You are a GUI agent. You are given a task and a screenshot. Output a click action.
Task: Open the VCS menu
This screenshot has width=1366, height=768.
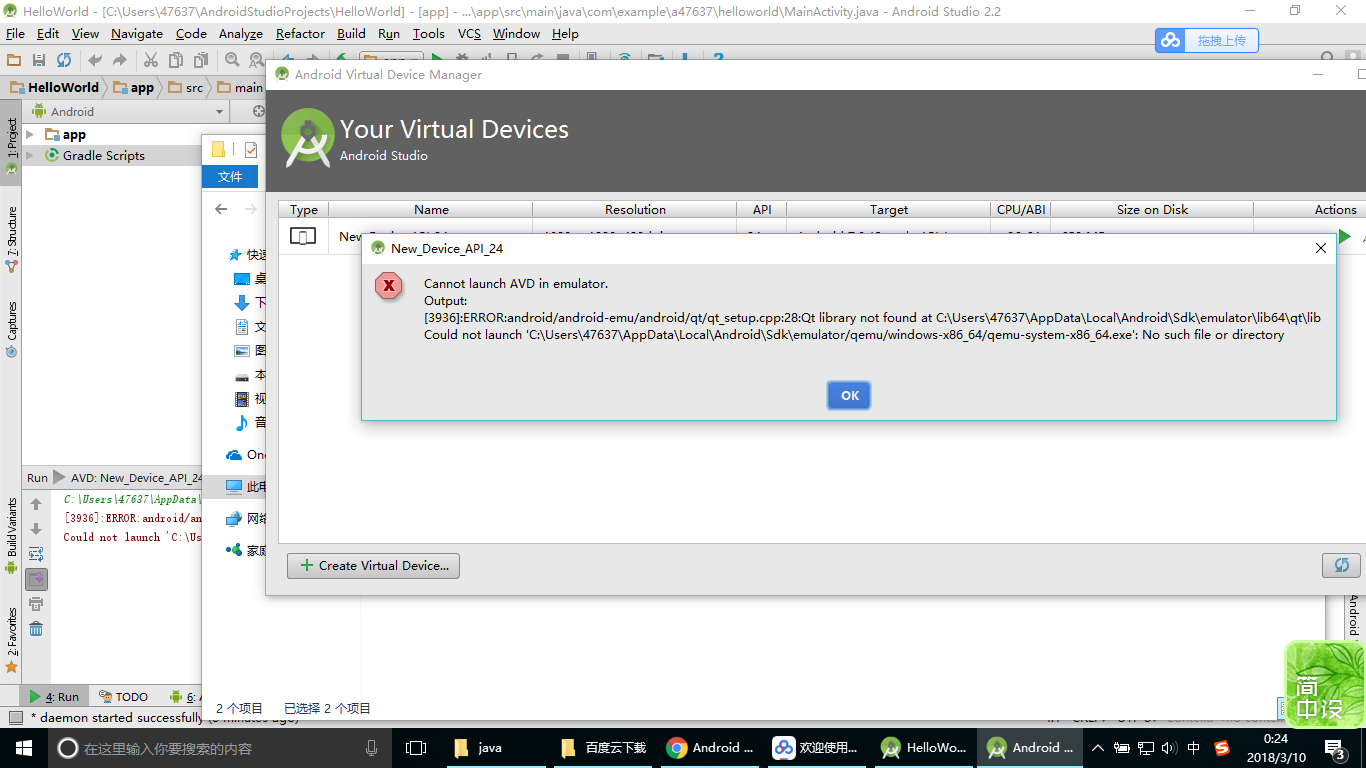click(469, 33)
